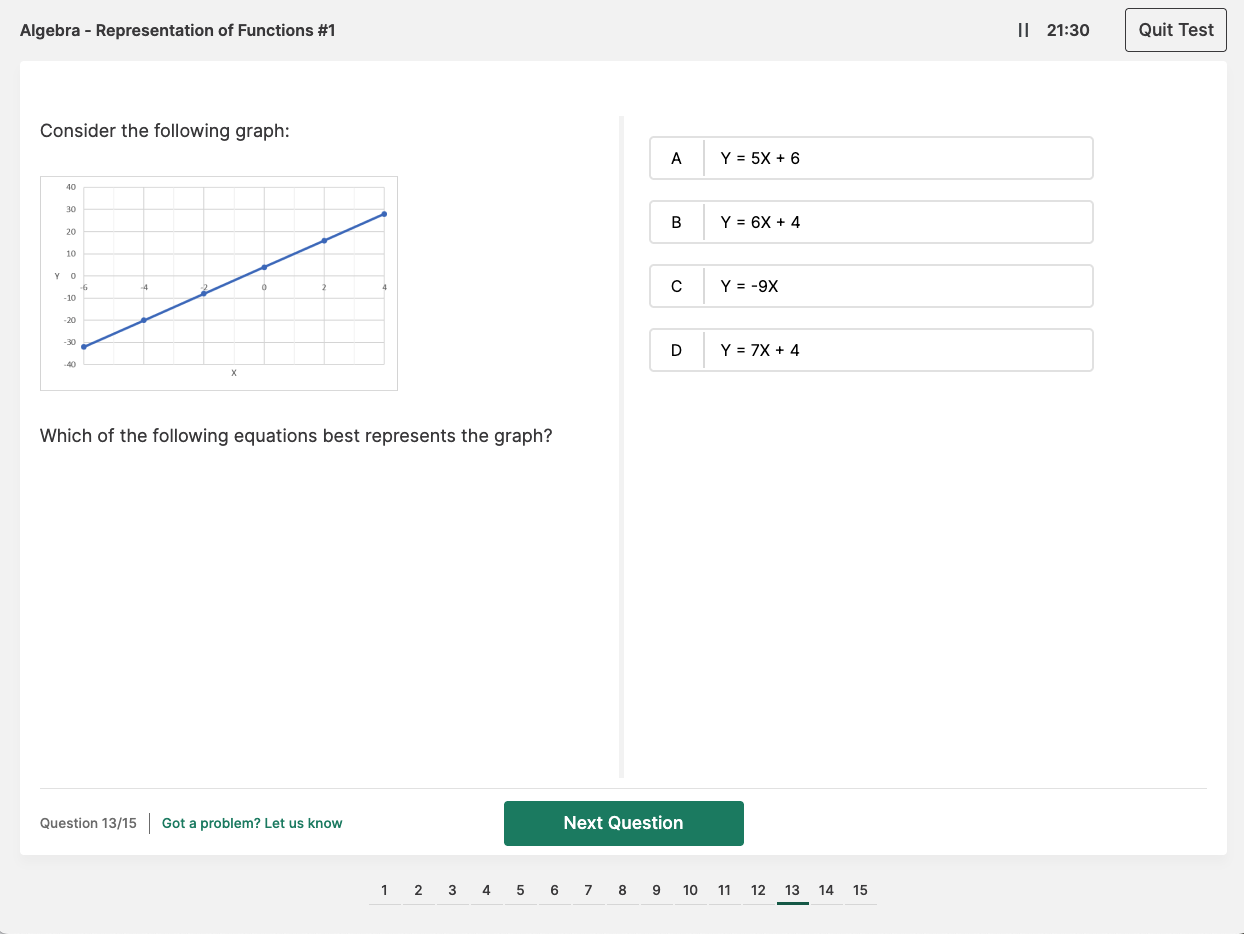Viewport: 1244px width, 934px height.
Task: Advance to question 14
Action: pos(826,890)
